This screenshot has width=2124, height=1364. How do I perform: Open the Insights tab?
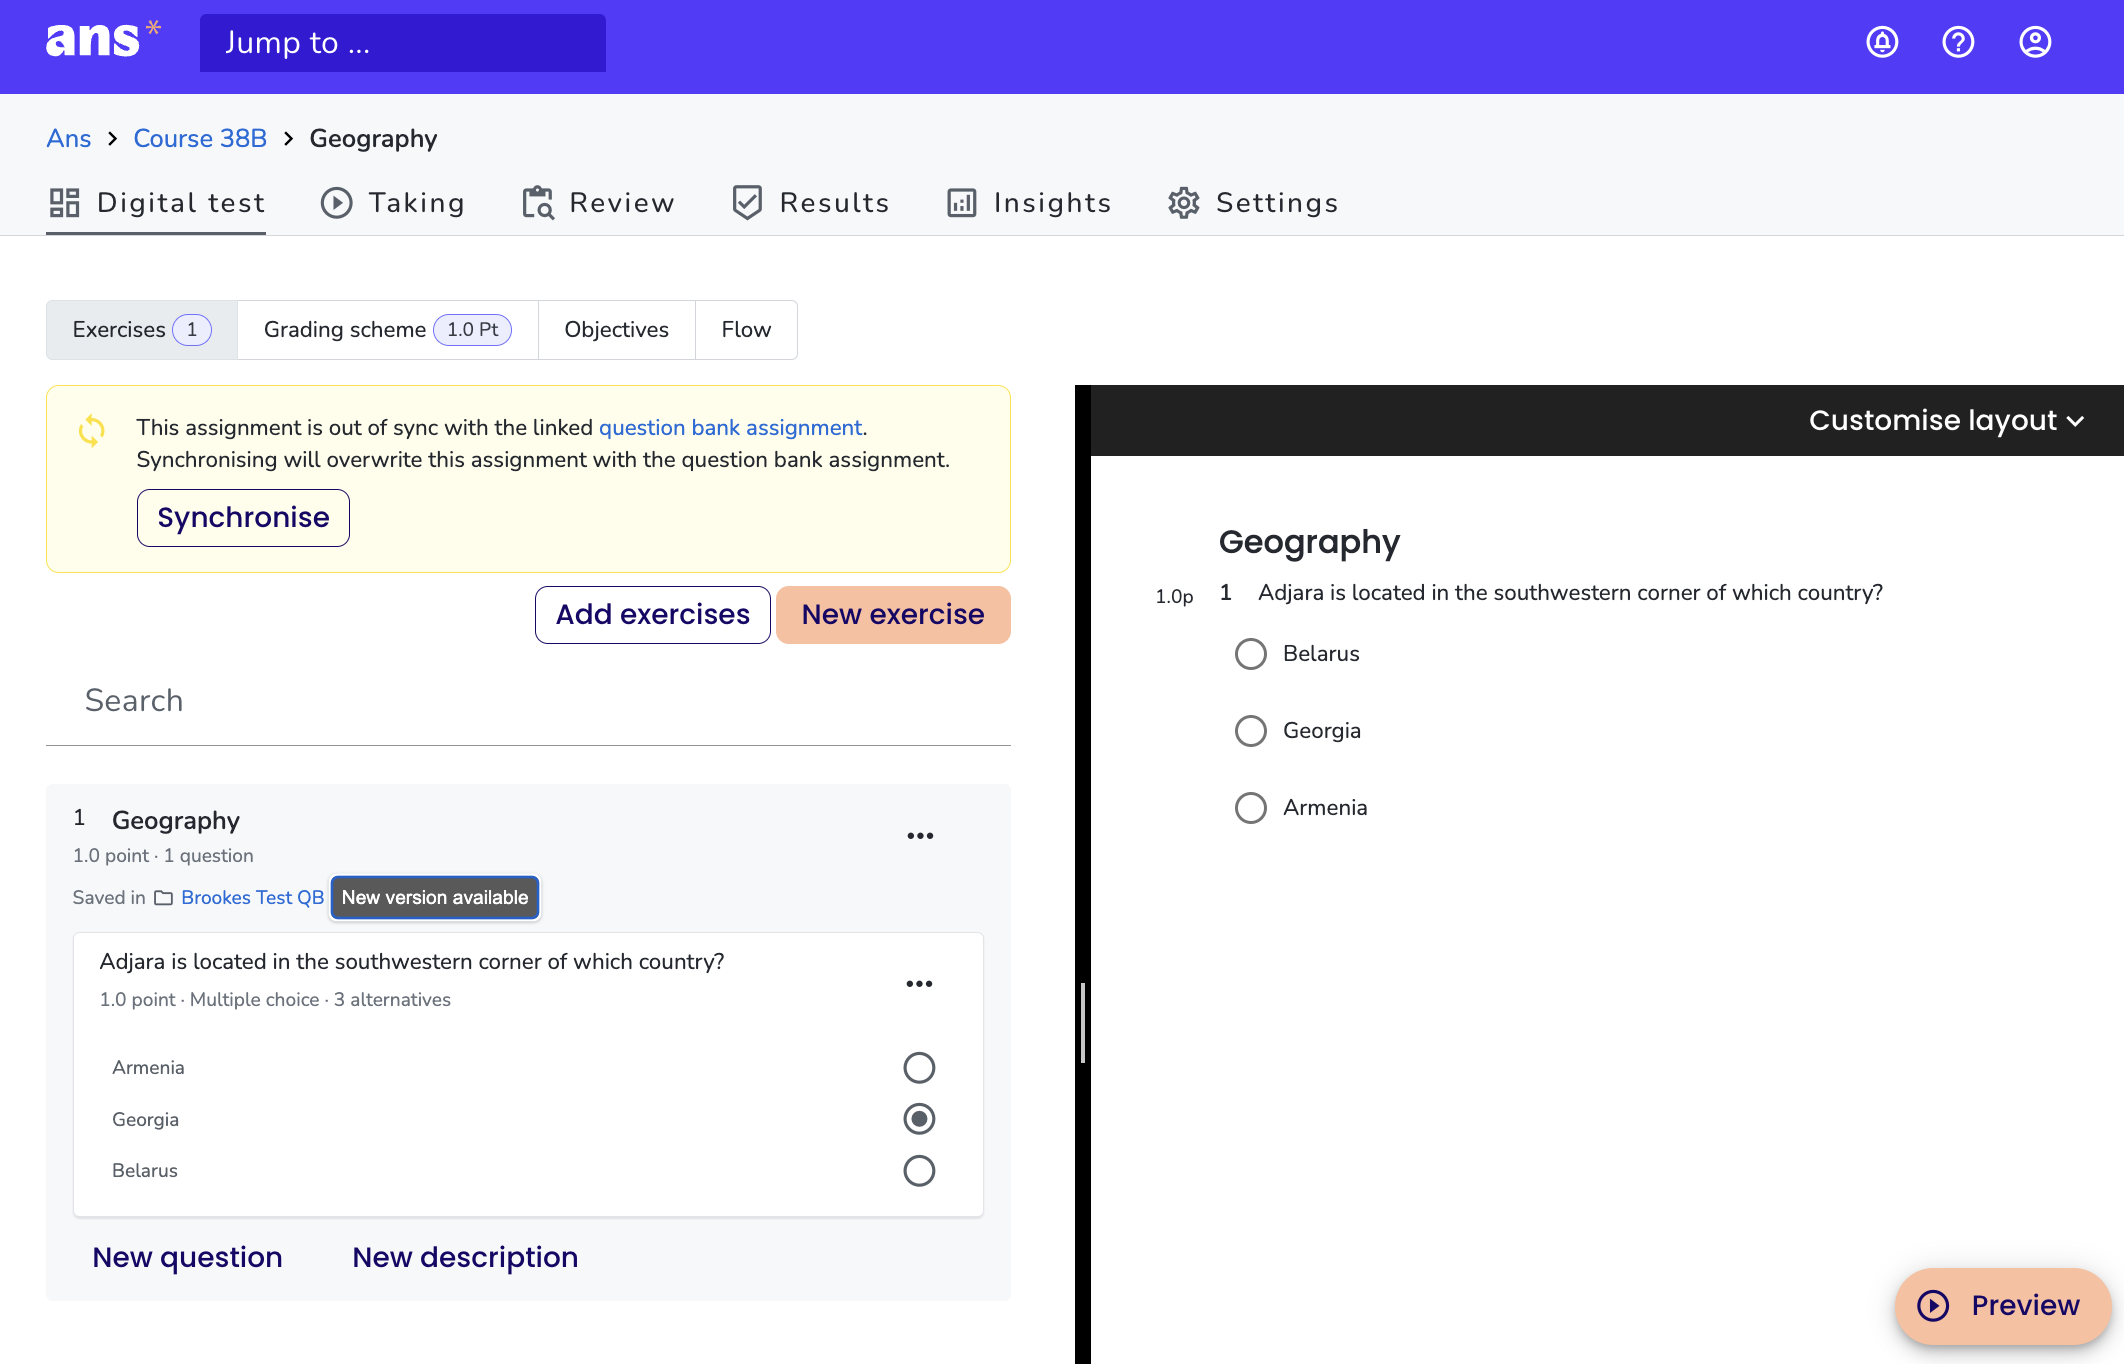pyautogui.click(x=1029, y=203)
